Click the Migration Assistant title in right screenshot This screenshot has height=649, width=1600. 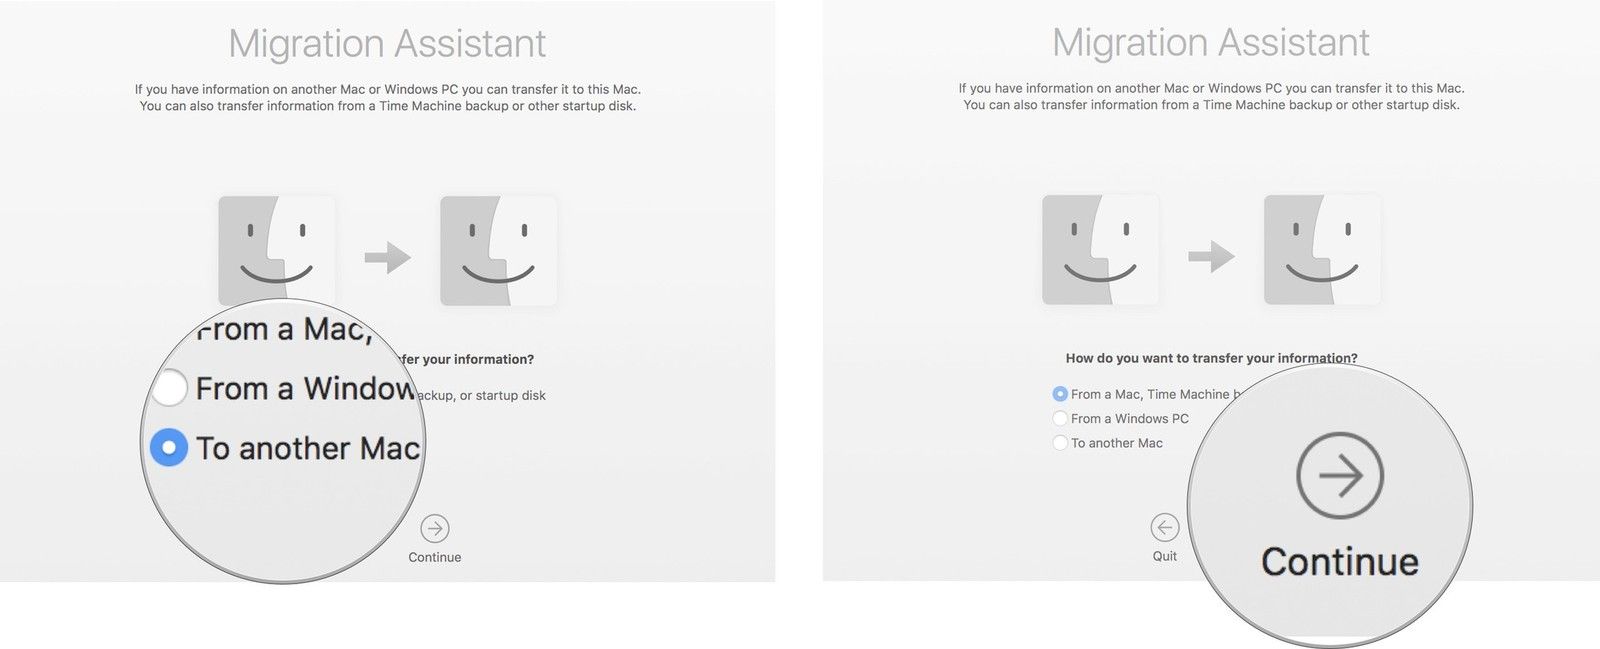[x=1211, y=43]
